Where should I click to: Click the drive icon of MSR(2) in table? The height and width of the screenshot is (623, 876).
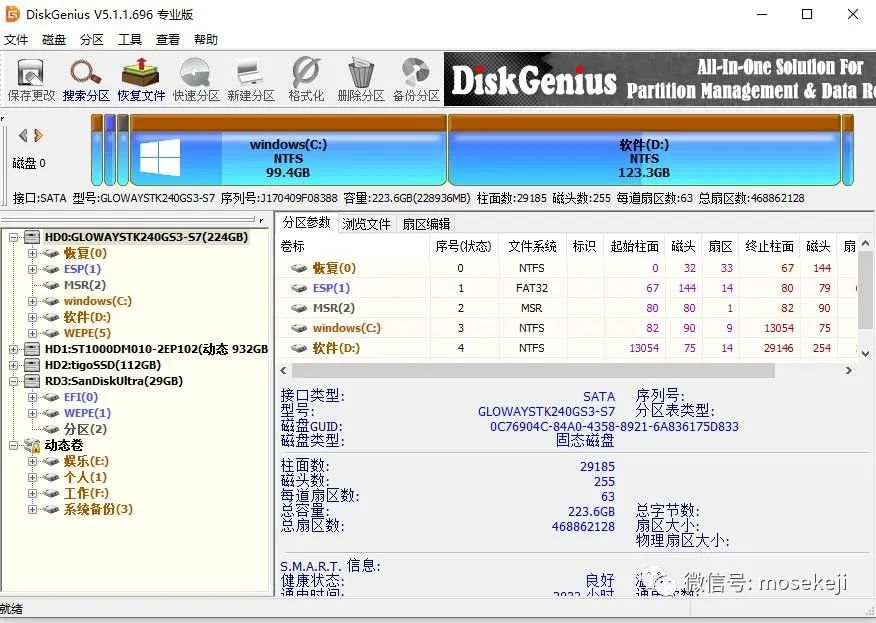tap(299, 308)
